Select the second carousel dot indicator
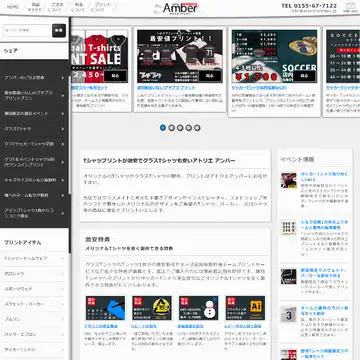Screen dimensions: 360x360 (172, 128)
